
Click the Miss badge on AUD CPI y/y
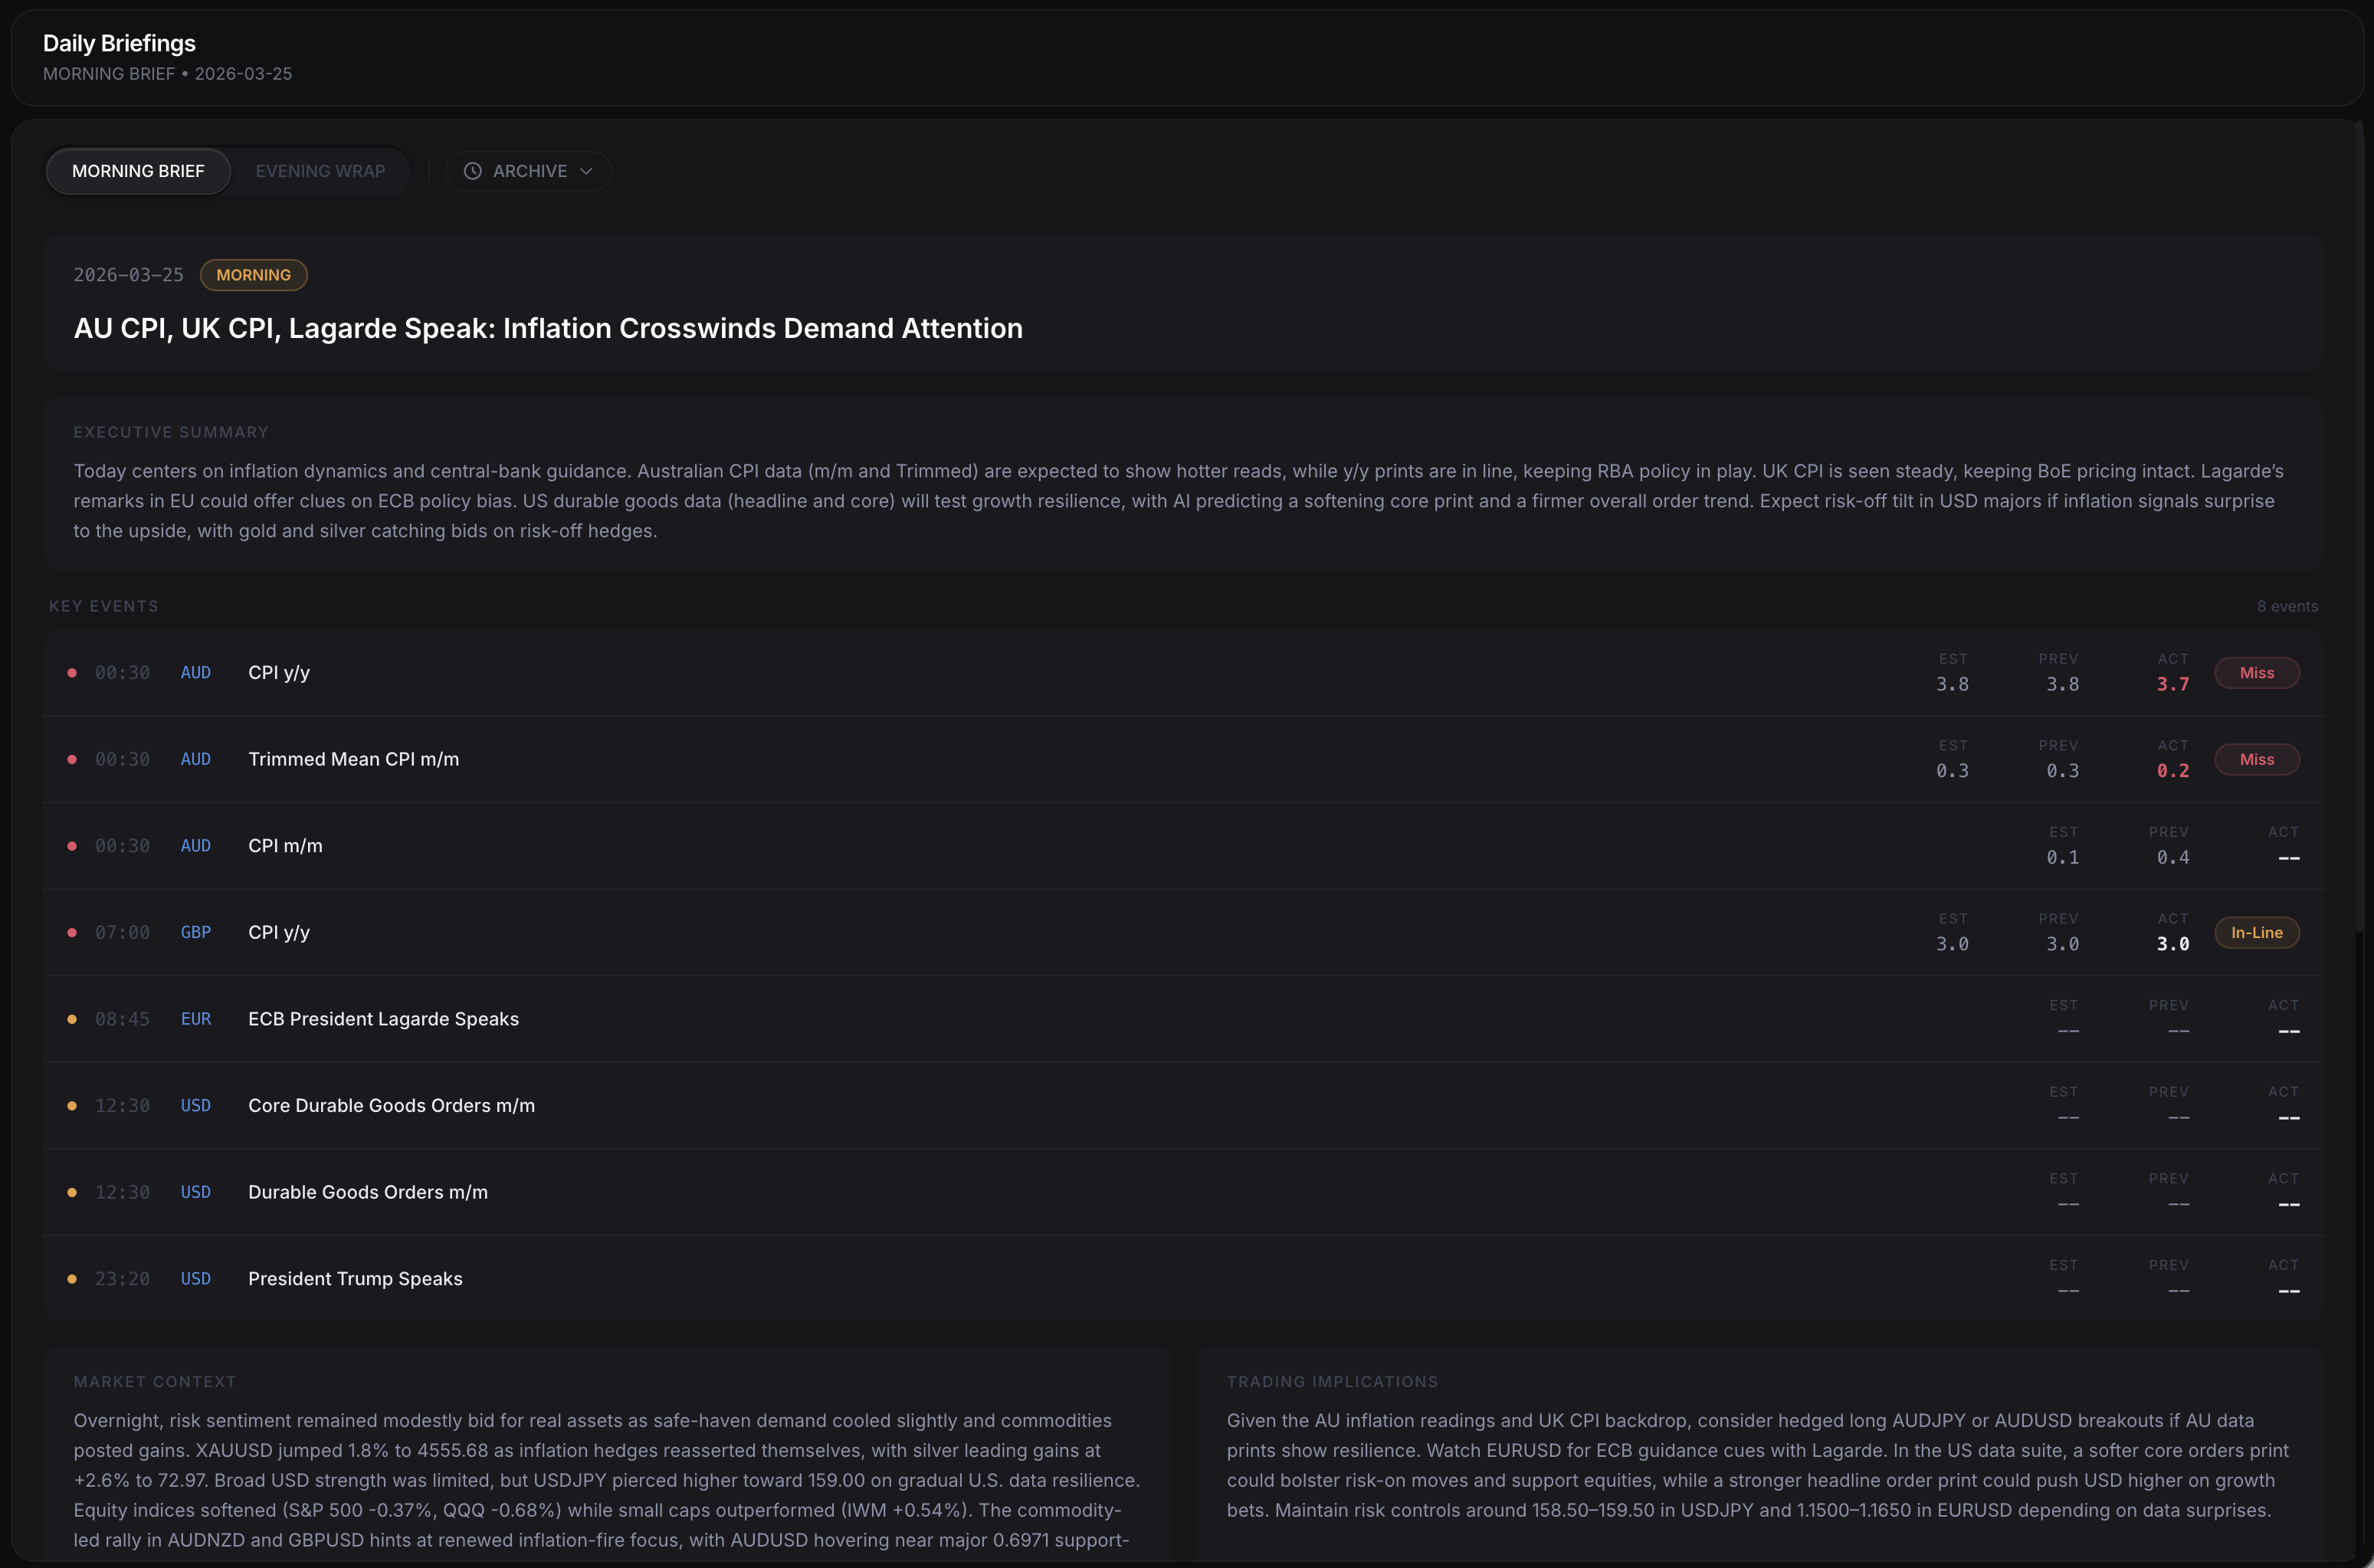pos(2256,673)
